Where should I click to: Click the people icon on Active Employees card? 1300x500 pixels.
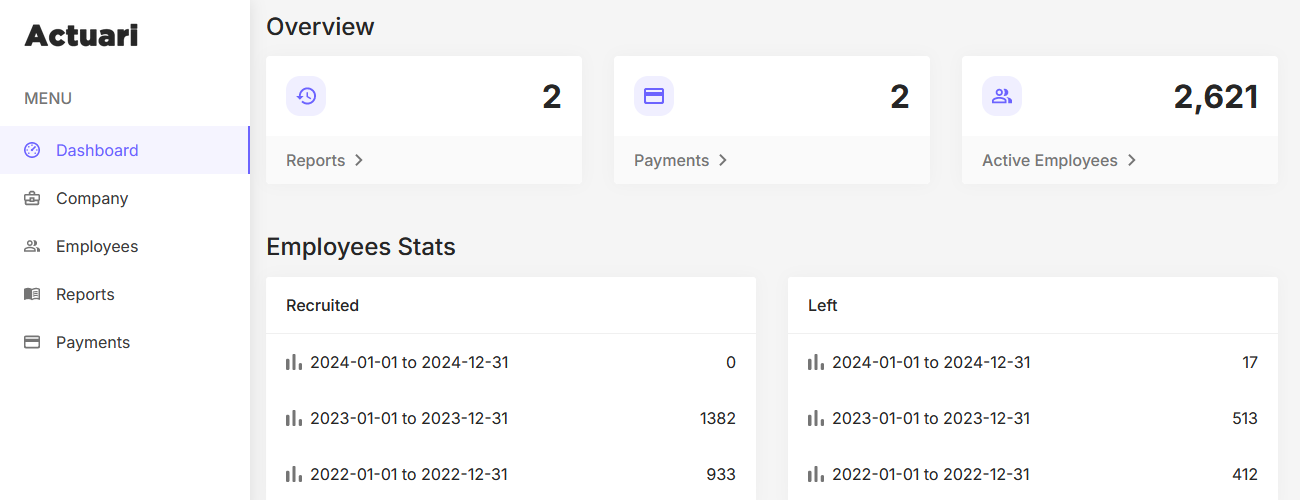point(1002,96)
